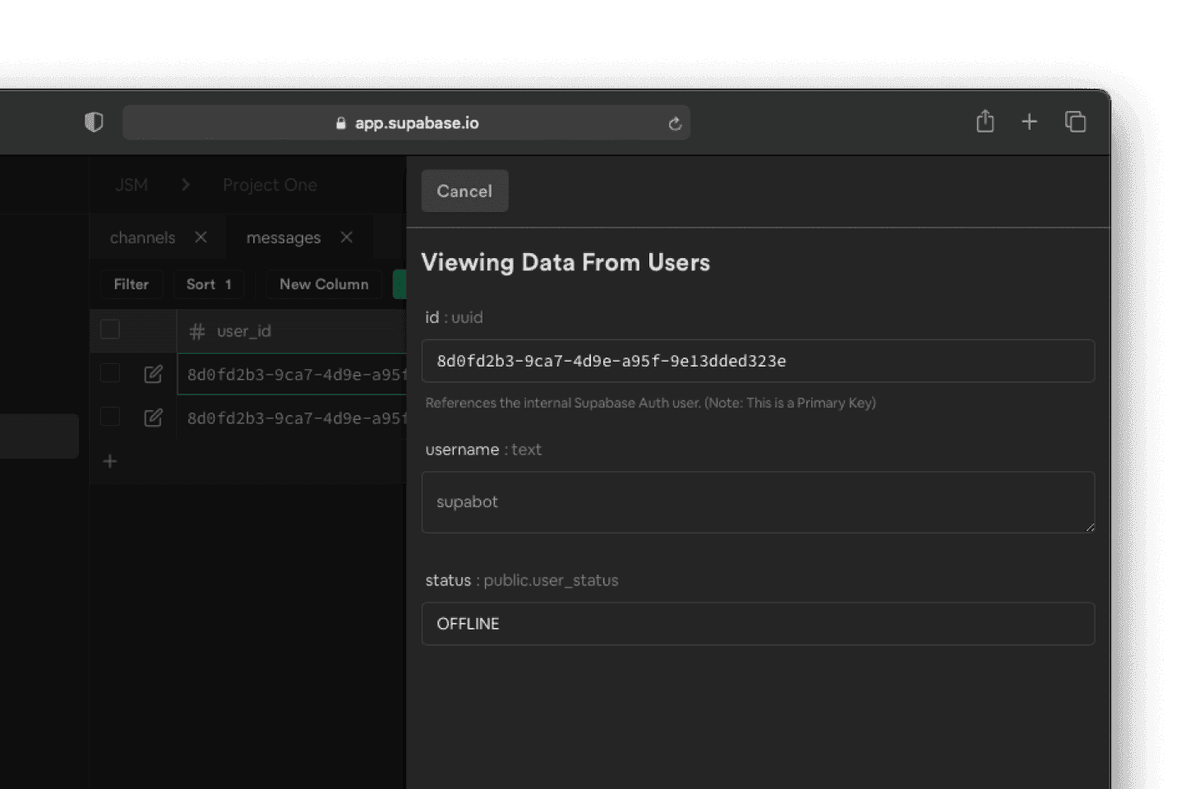1200x789 pixels.
Task: Switch to the channels tab
Action: click(x=142, y=237)
